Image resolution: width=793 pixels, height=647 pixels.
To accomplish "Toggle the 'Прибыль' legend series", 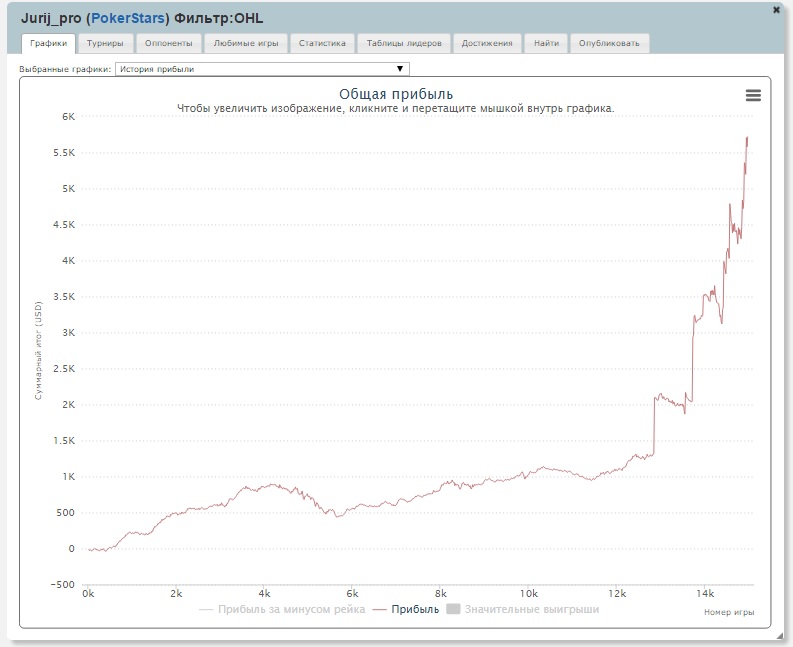I will (x=405, y=609).
